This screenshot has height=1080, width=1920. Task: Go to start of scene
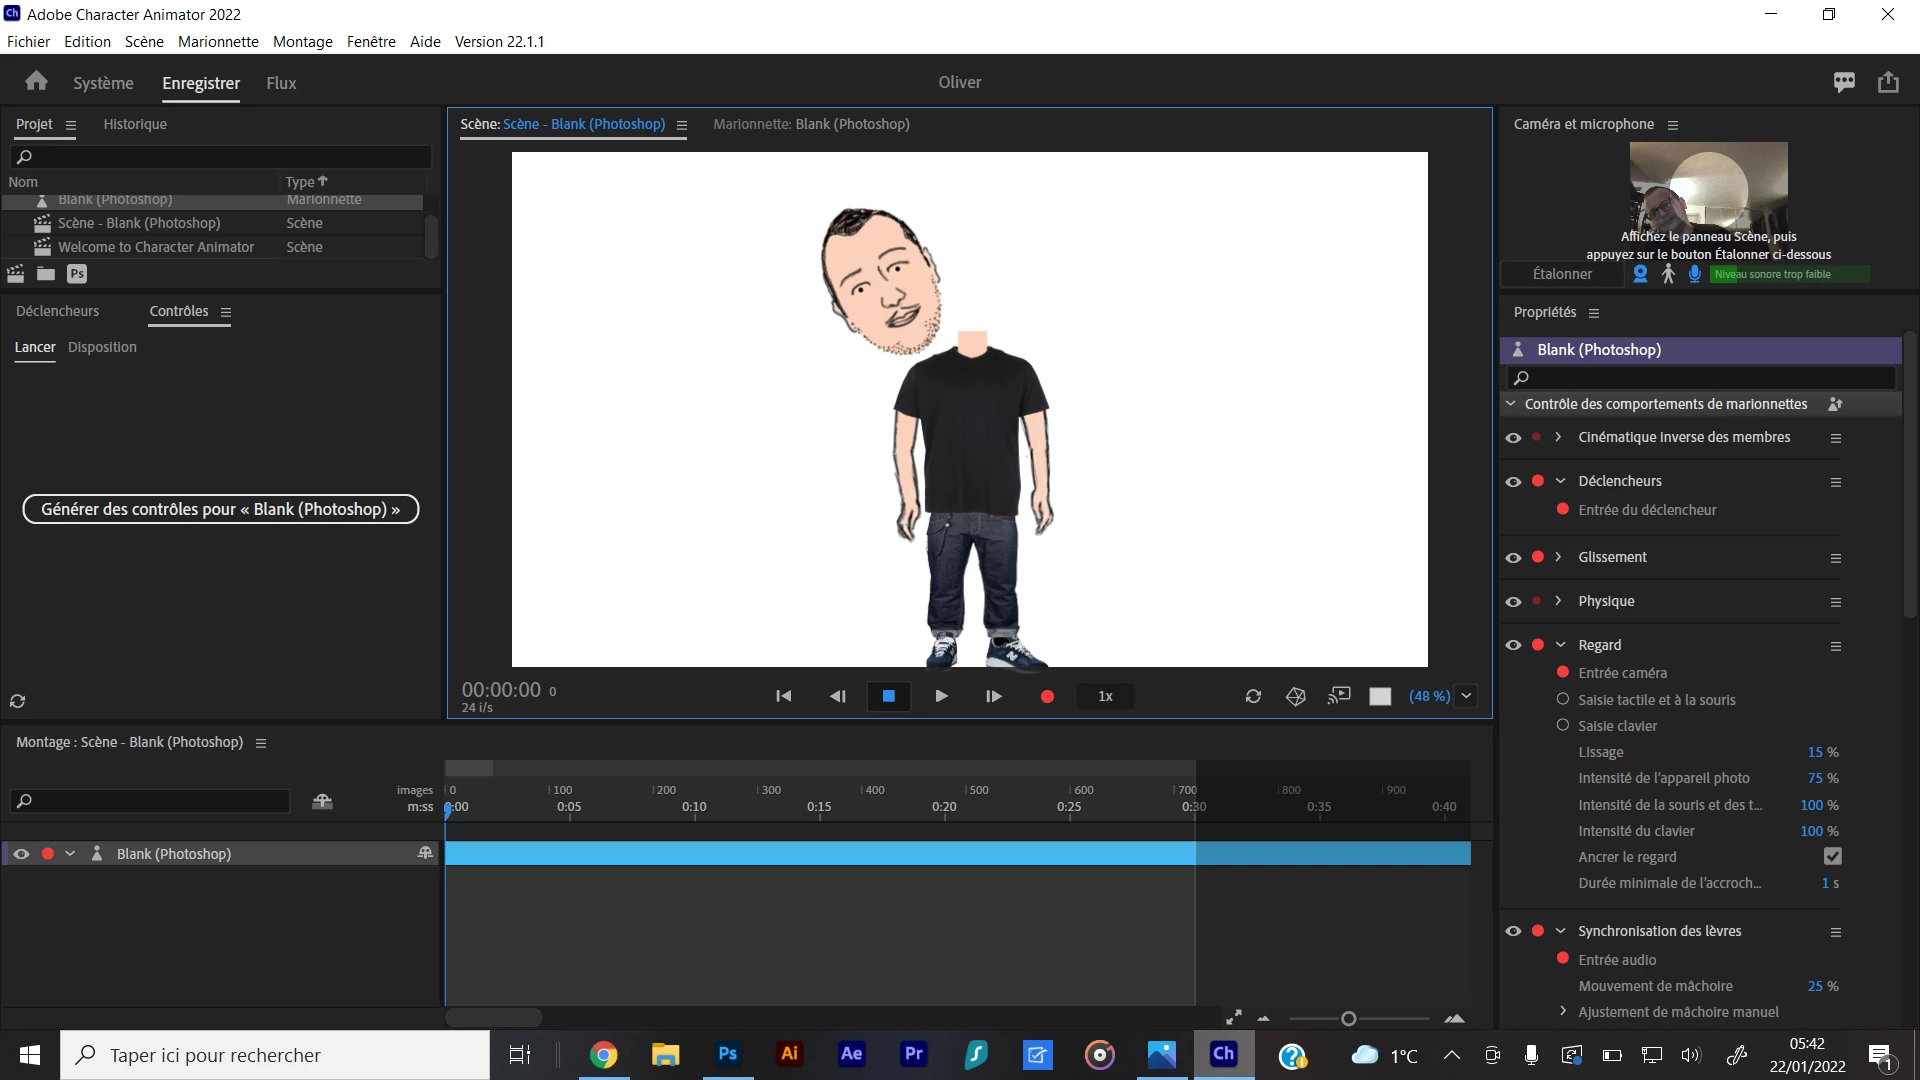[784, 696]
